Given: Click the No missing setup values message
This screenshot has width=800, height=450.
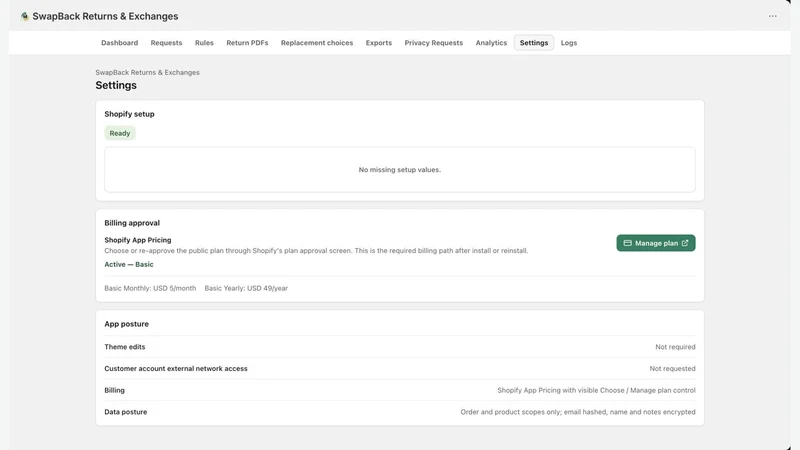Looking at the screenshot, I should click(x=399, y=169).
